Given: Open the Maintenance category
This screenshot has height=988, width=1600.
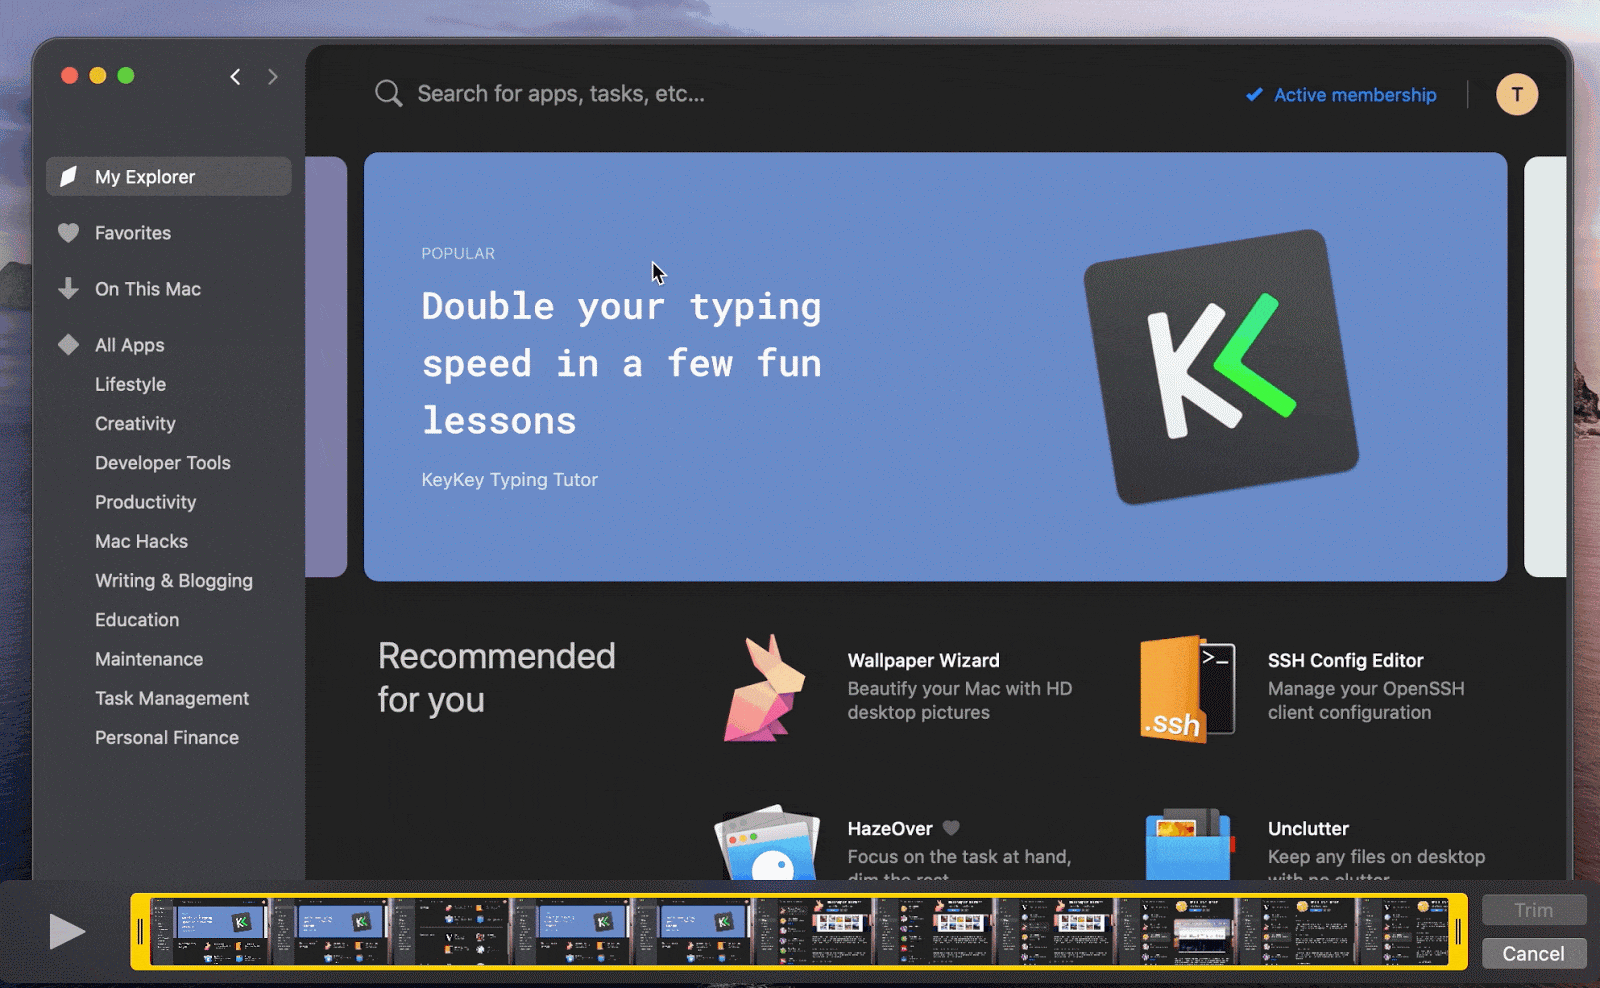Looking at the screenshot, I should 149,659.
